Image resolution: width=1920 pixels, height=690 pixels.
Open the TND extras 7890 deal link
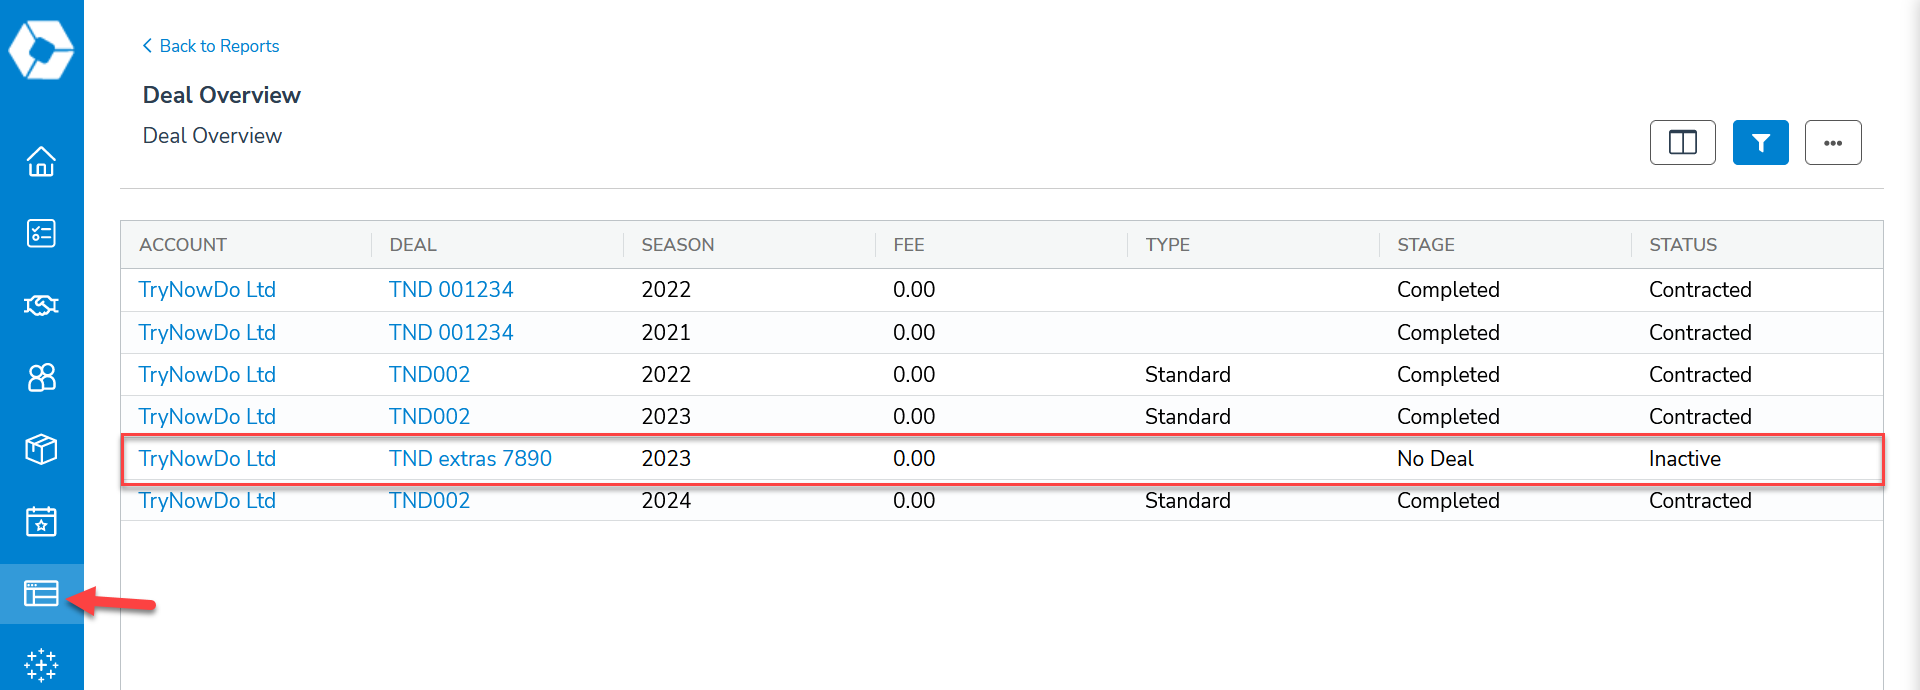click(470, 458)
